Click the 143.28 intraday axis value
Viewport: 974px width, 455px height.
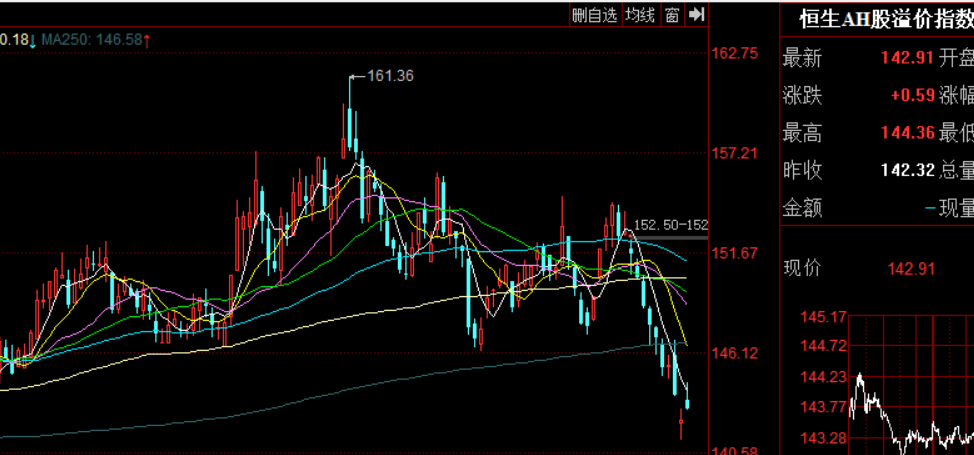(824, 438)
